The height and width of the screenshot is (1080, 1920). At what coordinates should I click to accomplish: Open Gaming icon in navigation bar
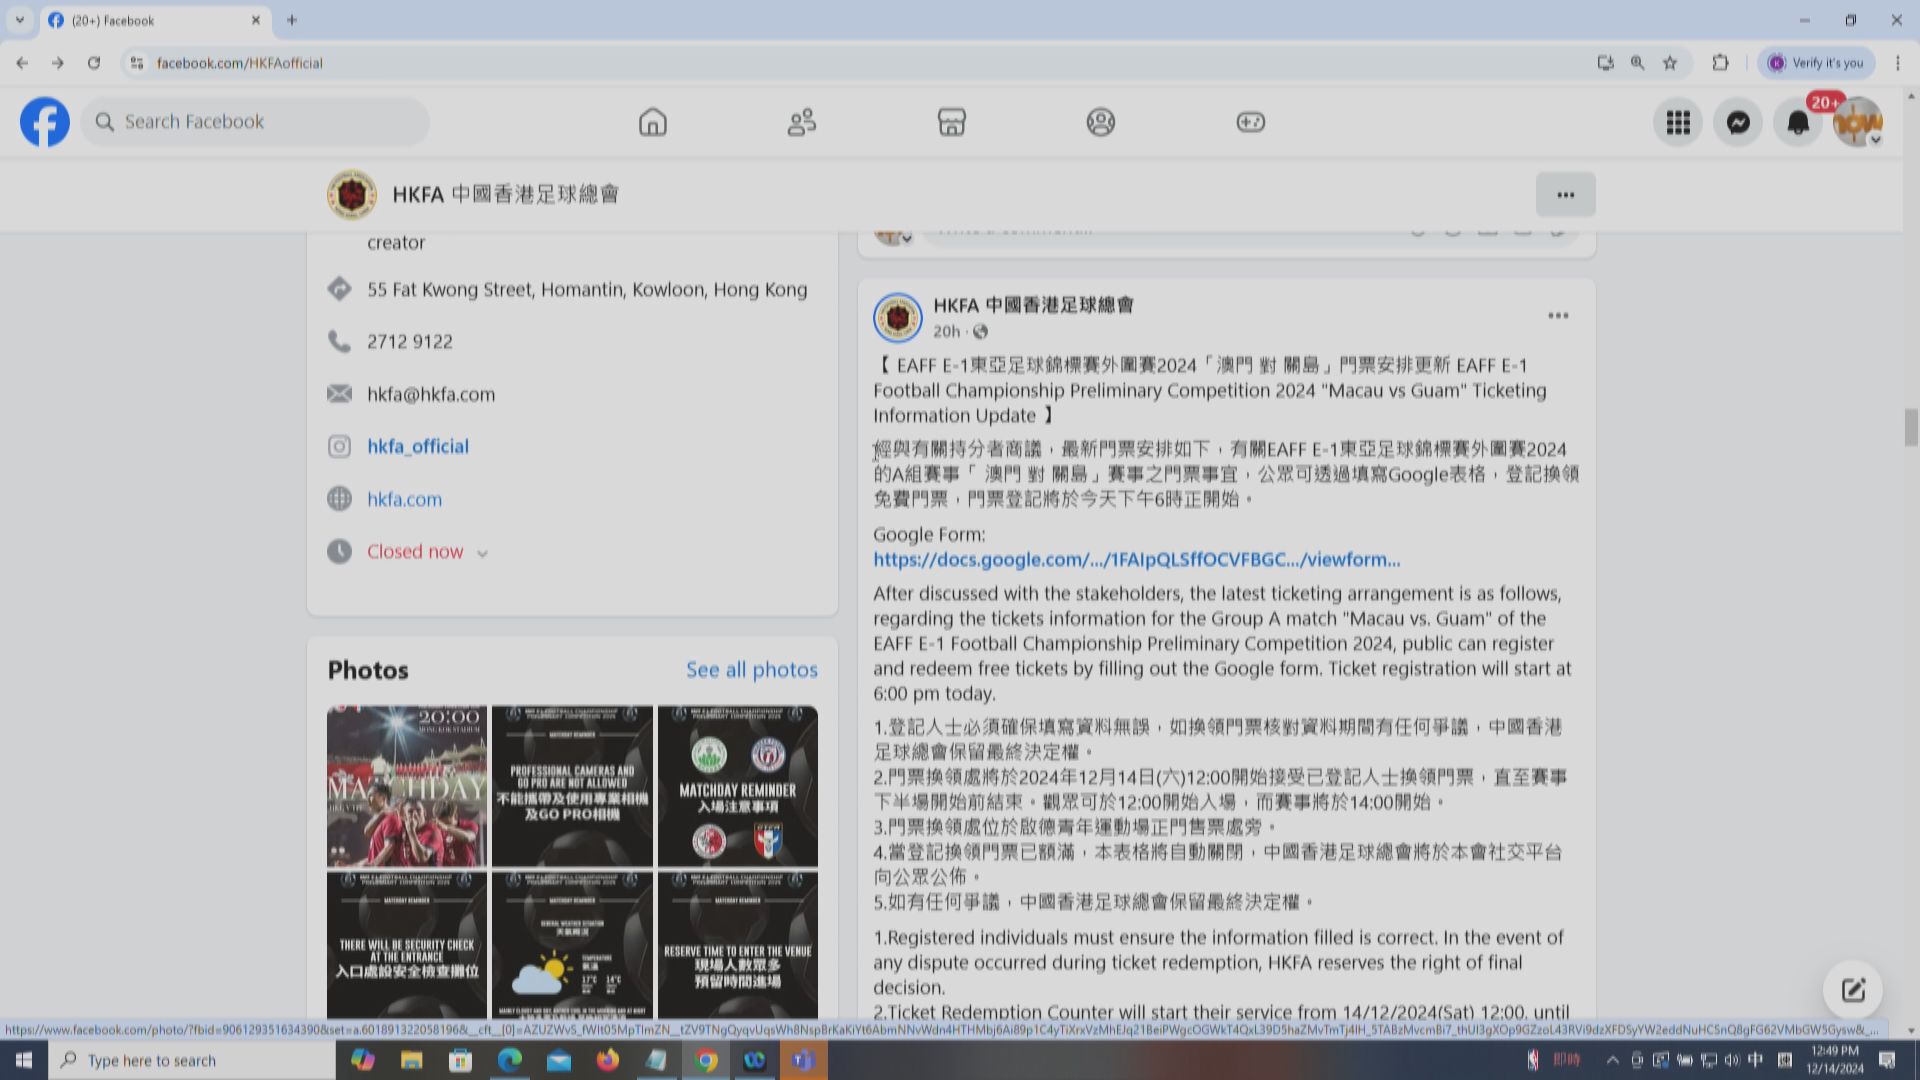pyautogui.click(x=1250, y=122)
